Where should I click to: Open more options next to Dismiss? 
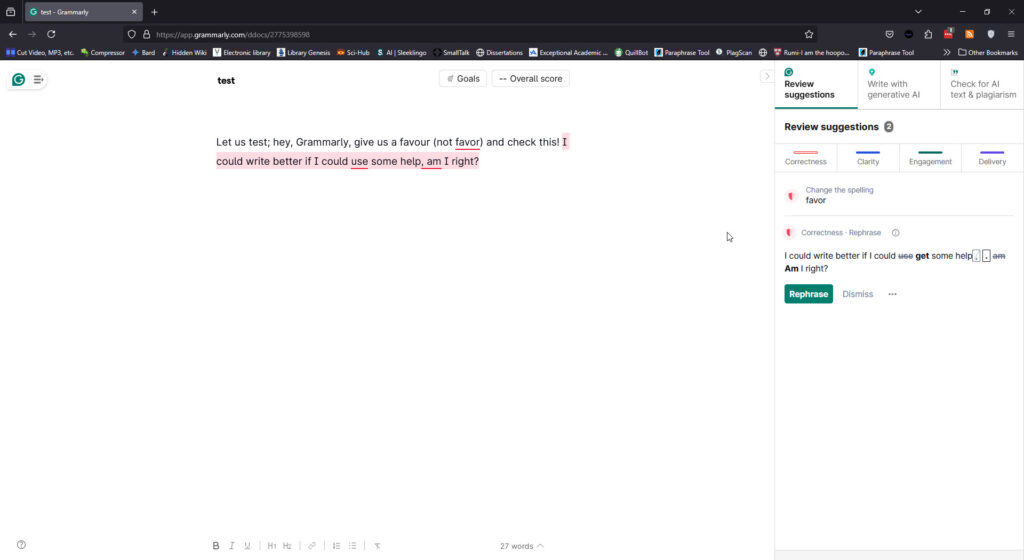tap(893, 294)
